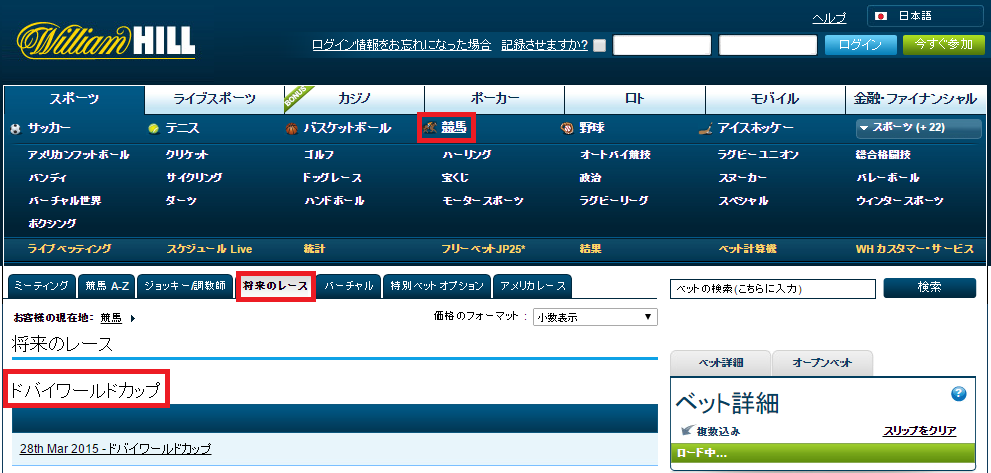The image size is (991, 473).
Task: Switch to the 特別ベットオプション tab
Action: pos(437,286)
